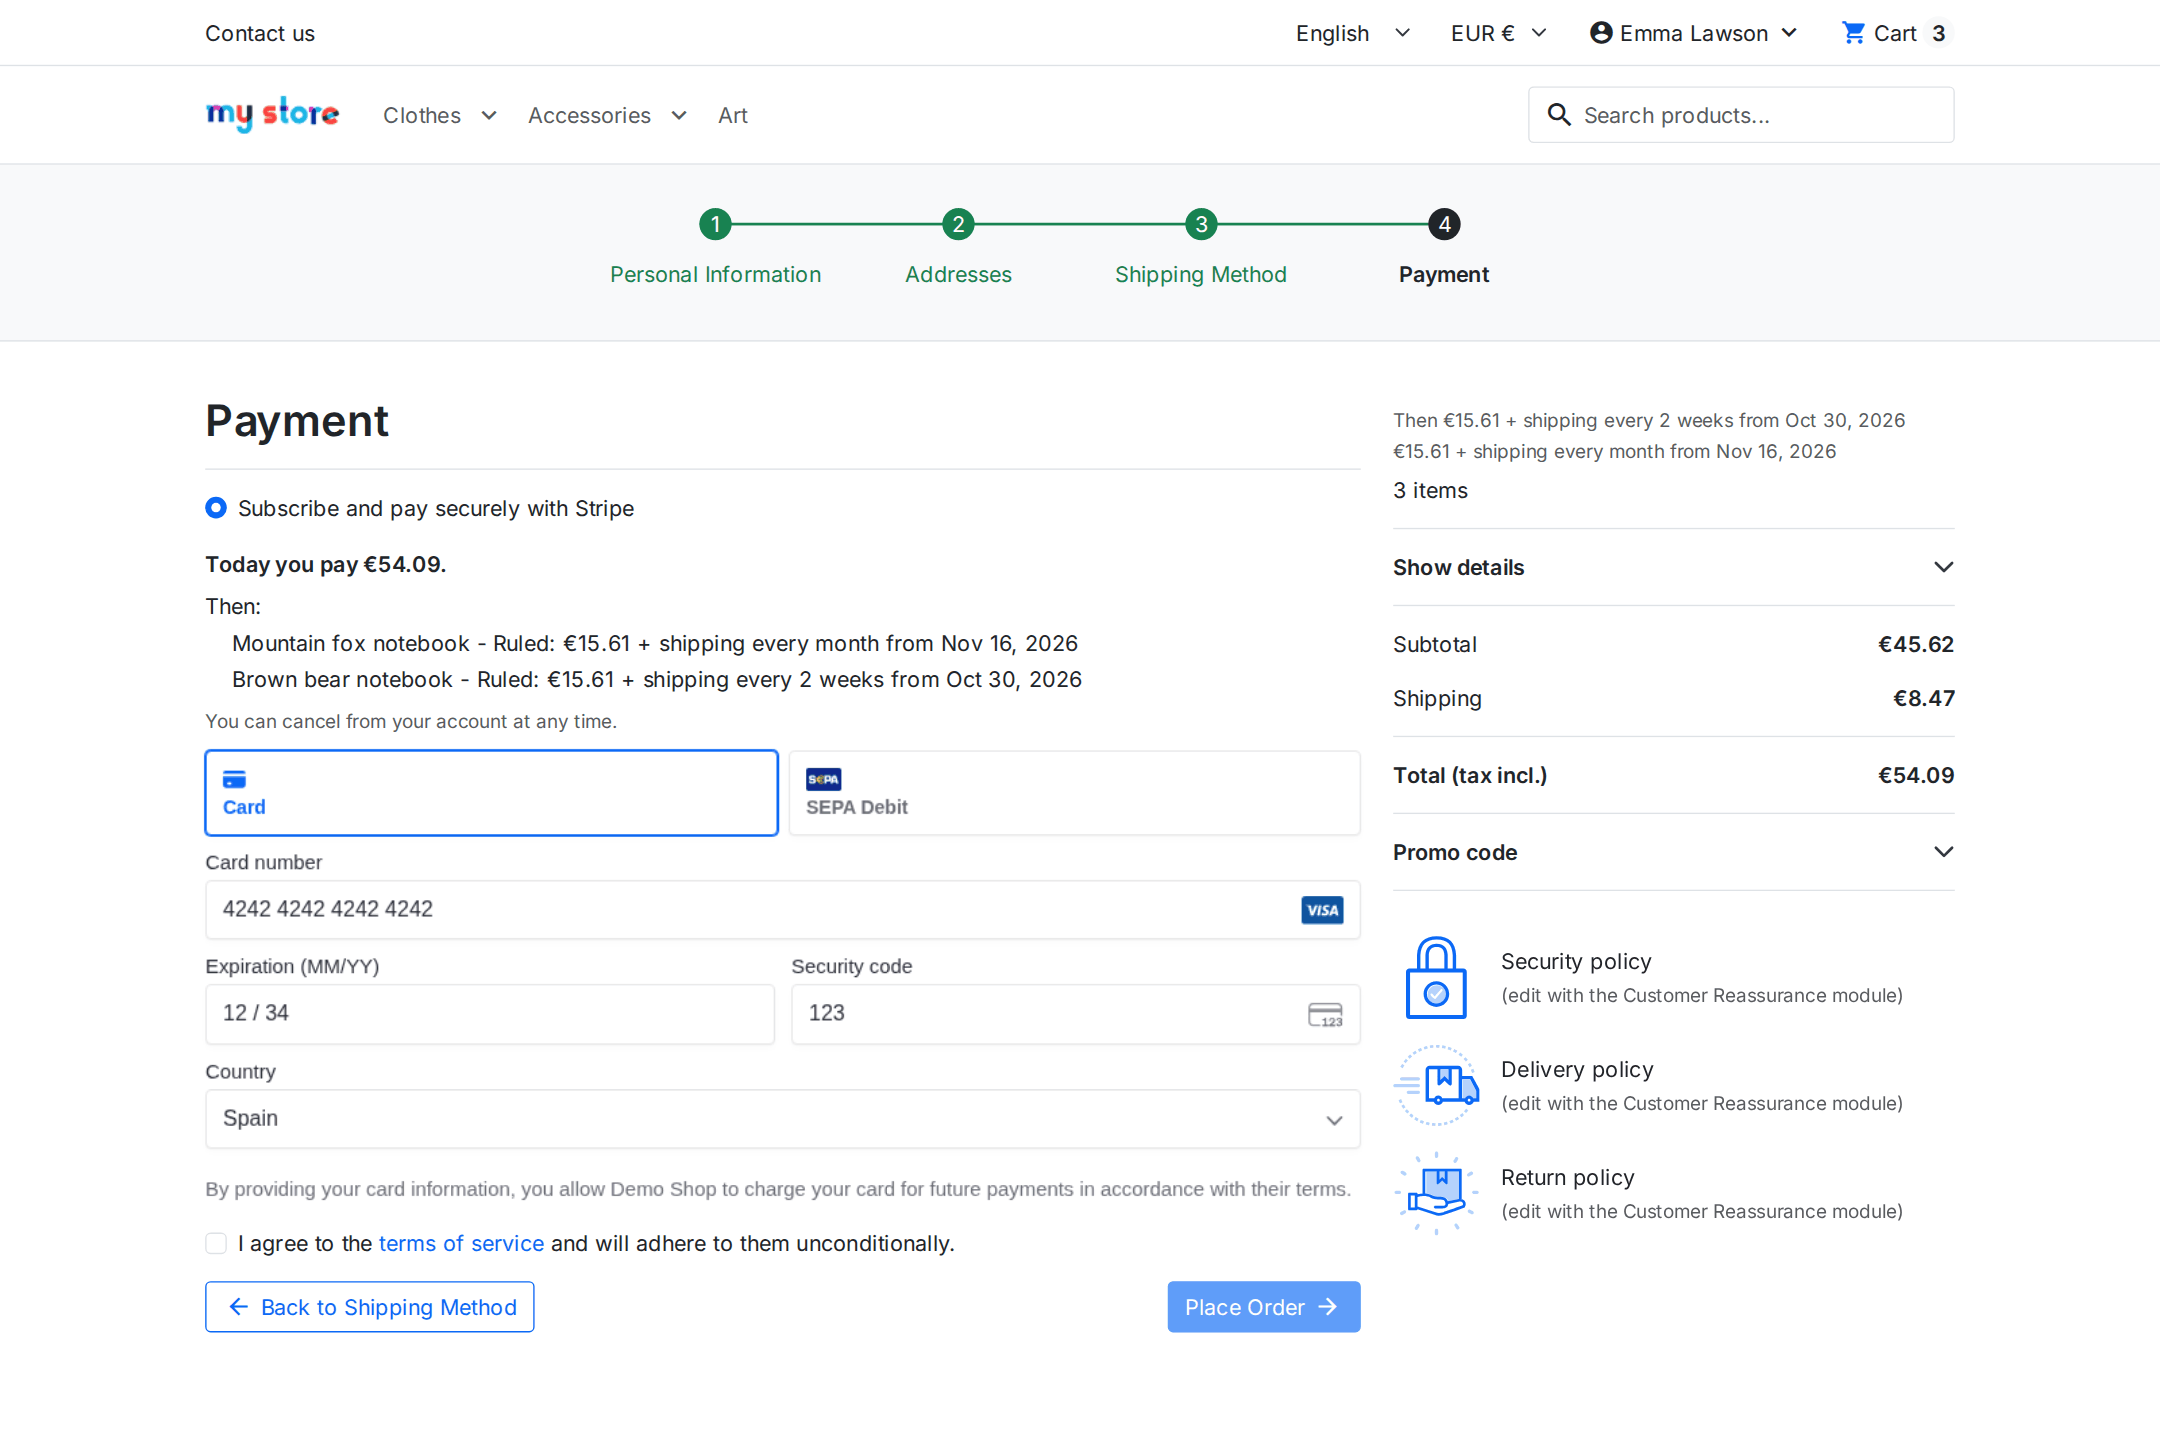
Task: Focus the Card number field
Action: (x=782, y=909)
